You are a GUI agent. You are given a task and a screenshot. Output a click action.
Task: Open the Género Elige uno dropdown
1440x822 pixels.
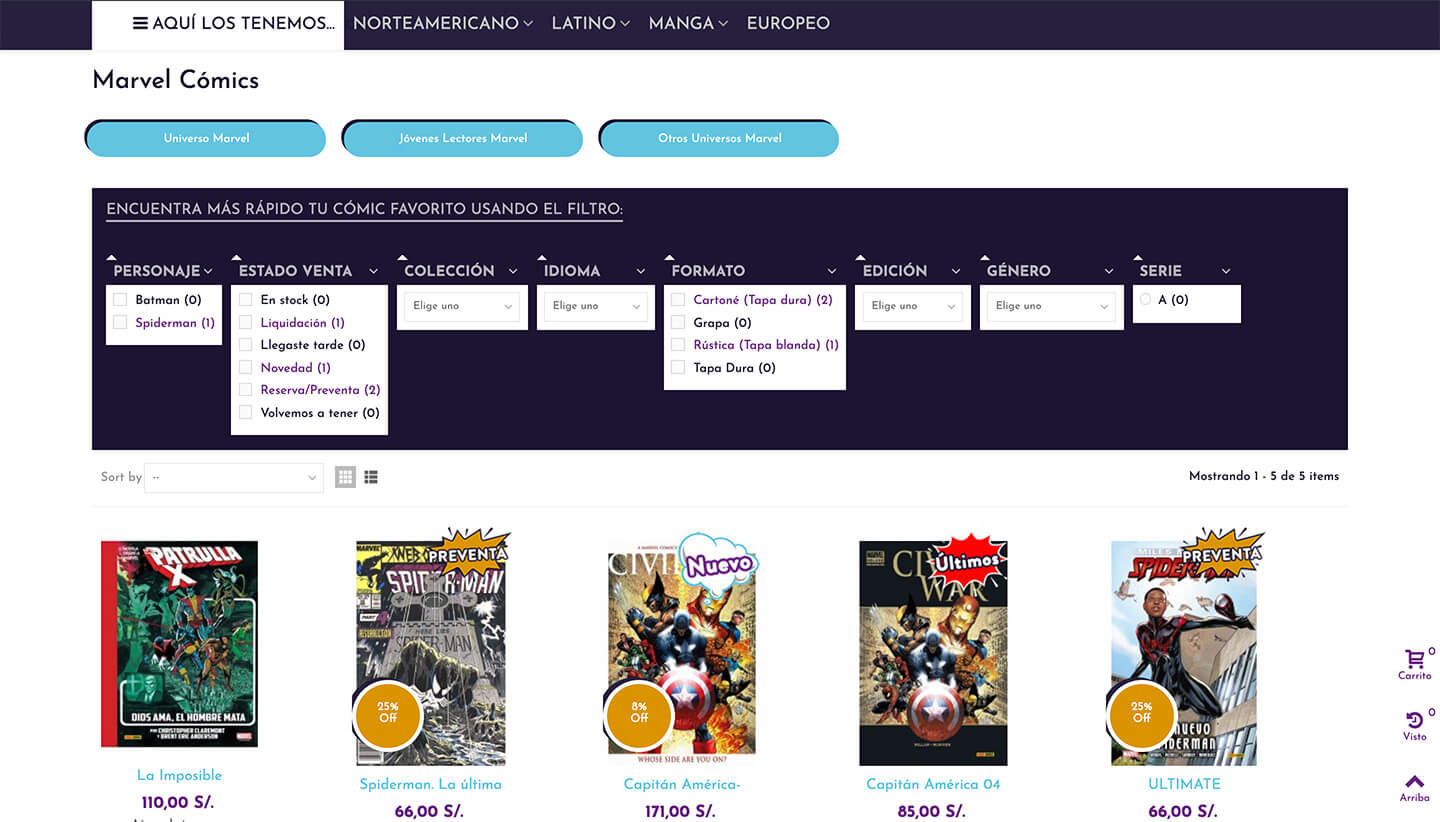[x=1052, y=306]
